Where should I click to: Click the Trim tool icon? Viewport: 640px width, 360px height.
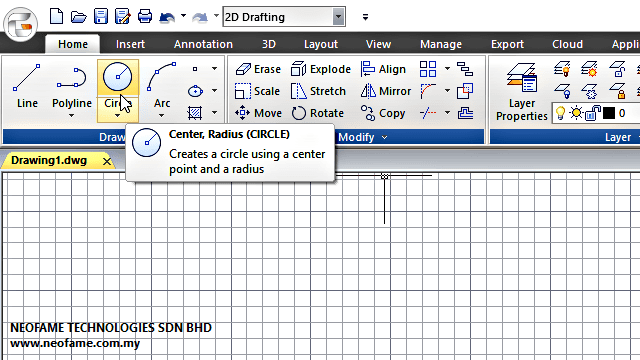[428, 113]
